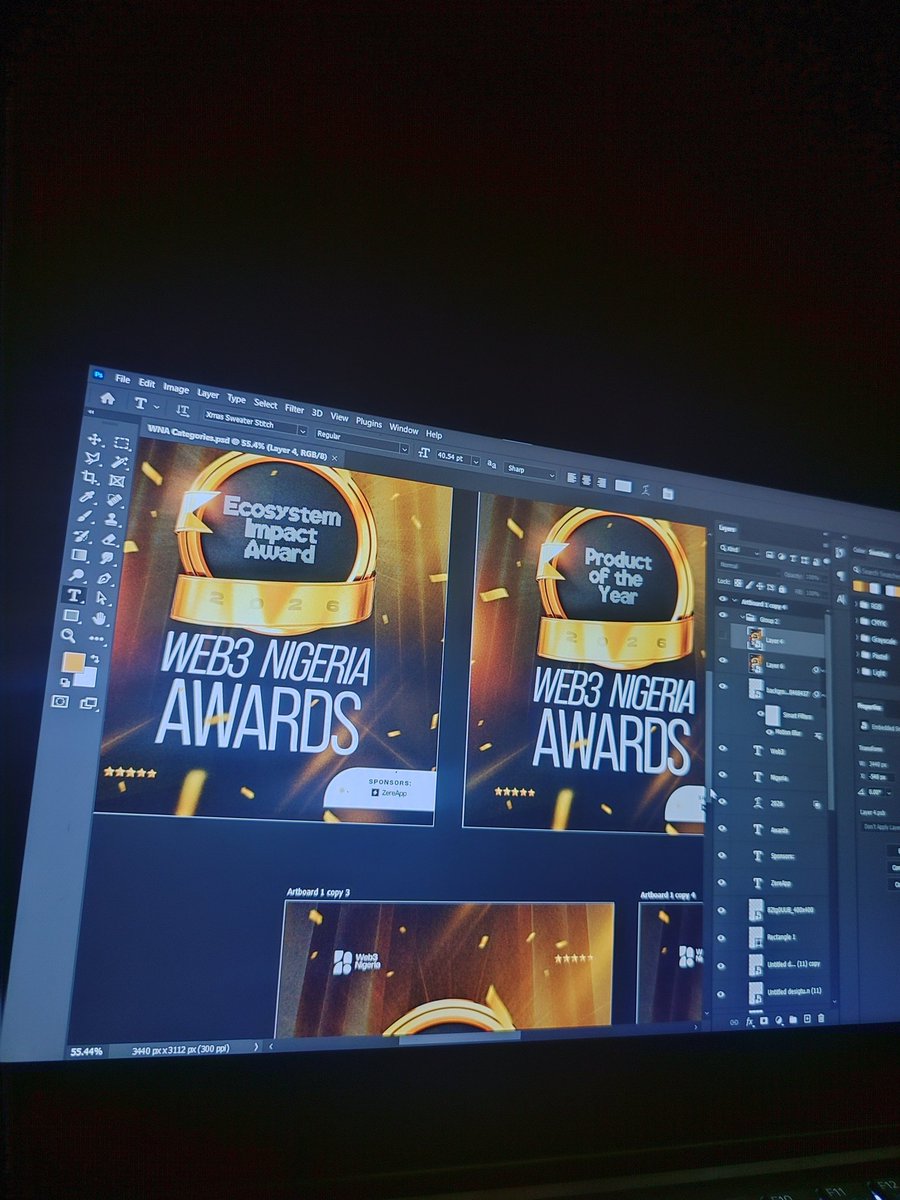Create warped text from options bar

[x=646, y=489]
